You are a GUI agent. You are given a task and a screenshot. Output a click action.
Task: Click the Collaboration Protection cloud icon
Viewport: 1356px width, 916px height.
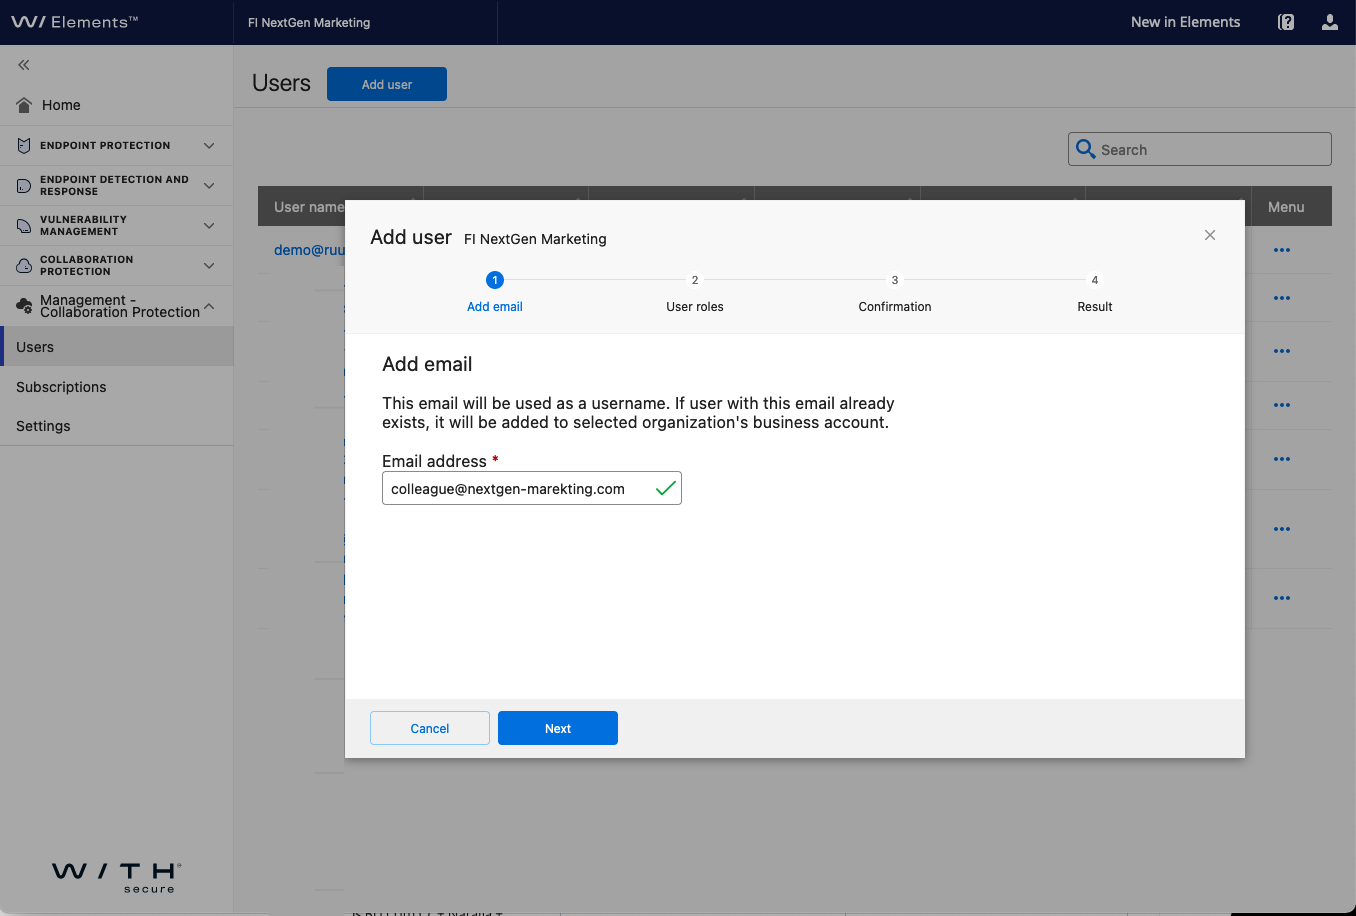(x=24, y=266)
